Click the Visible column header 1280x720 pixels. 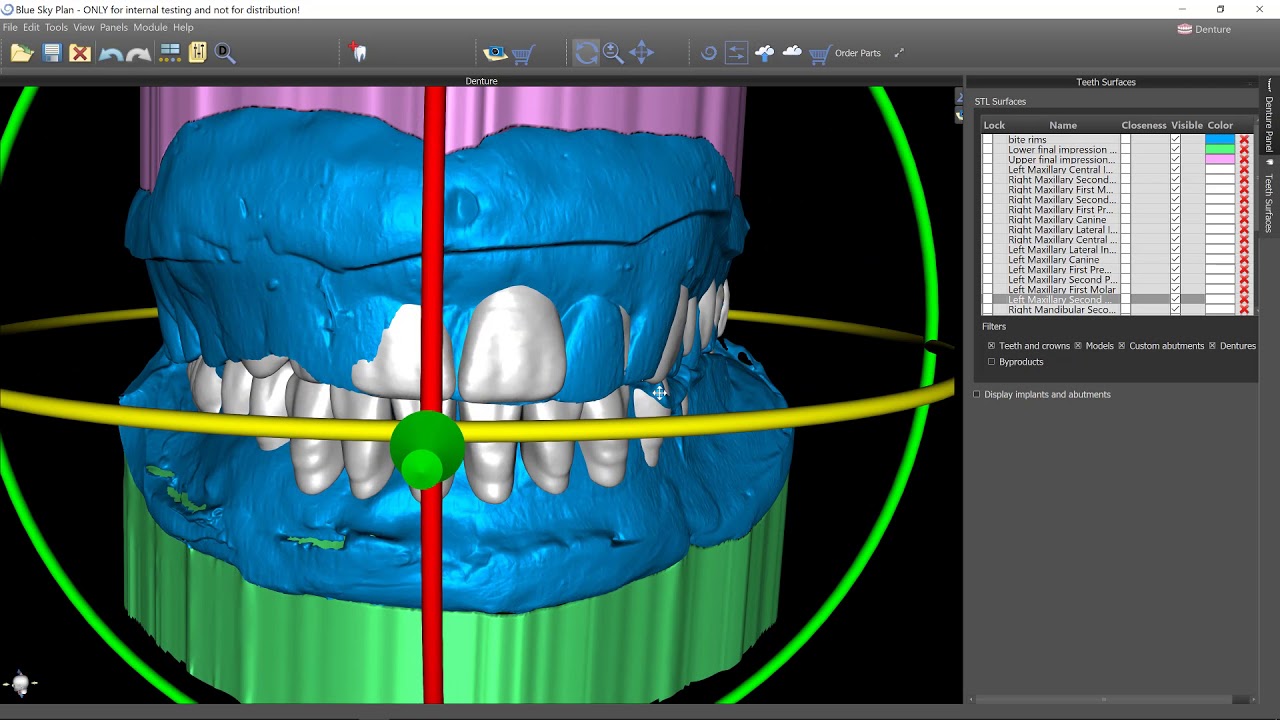(1187, 125)
